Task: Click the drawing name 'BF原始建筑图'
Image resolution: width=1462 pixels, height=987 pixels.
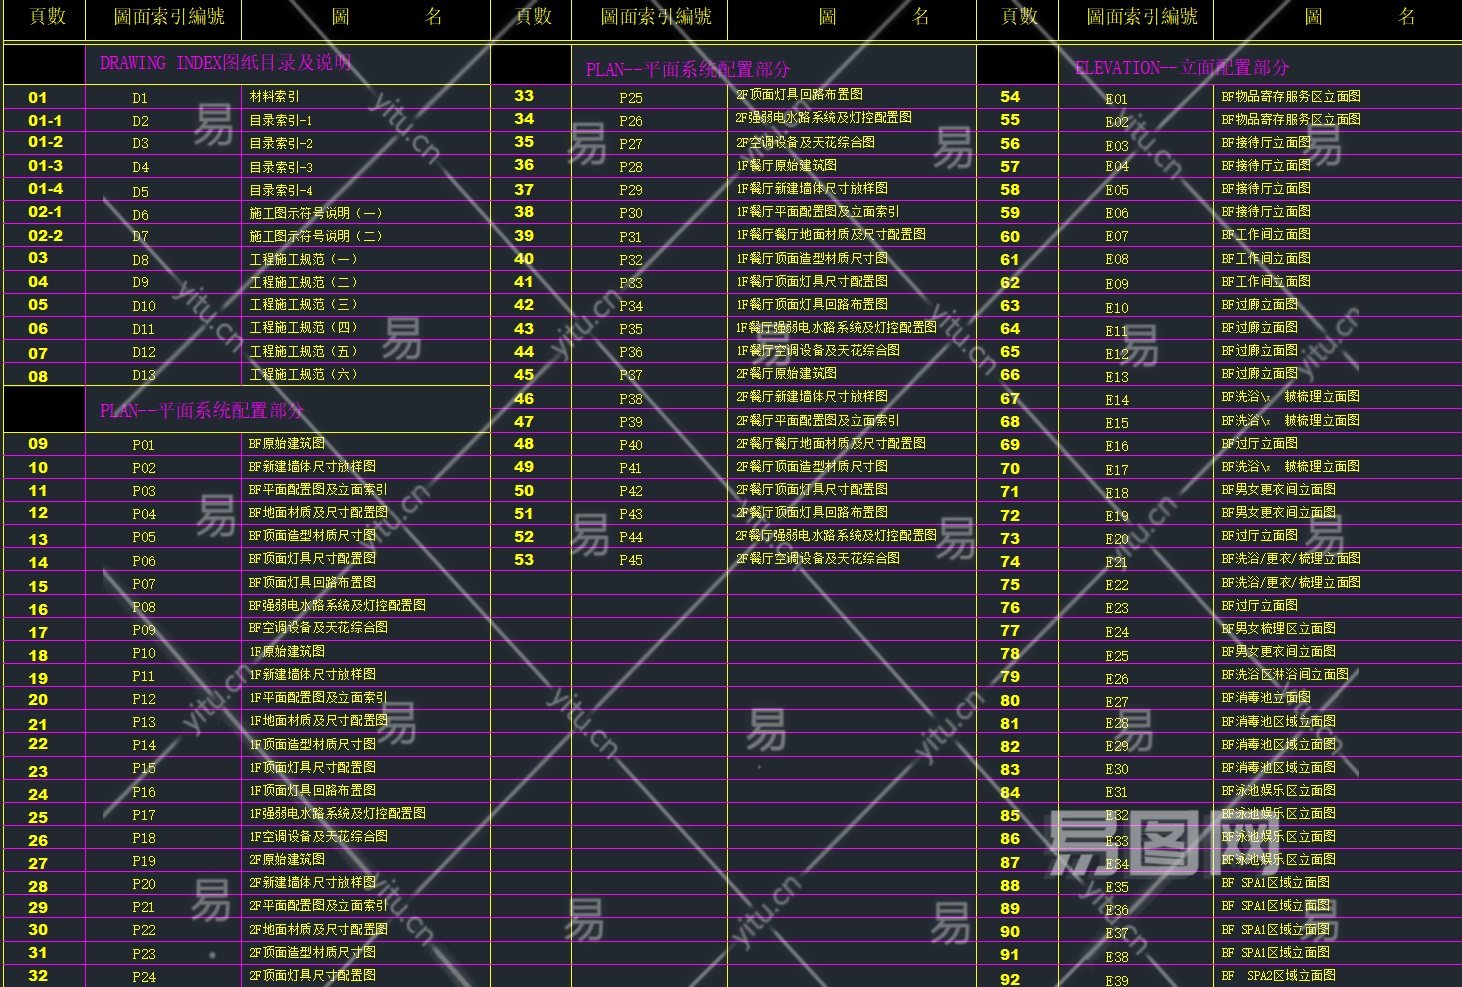Action: [x=287, y=443]
